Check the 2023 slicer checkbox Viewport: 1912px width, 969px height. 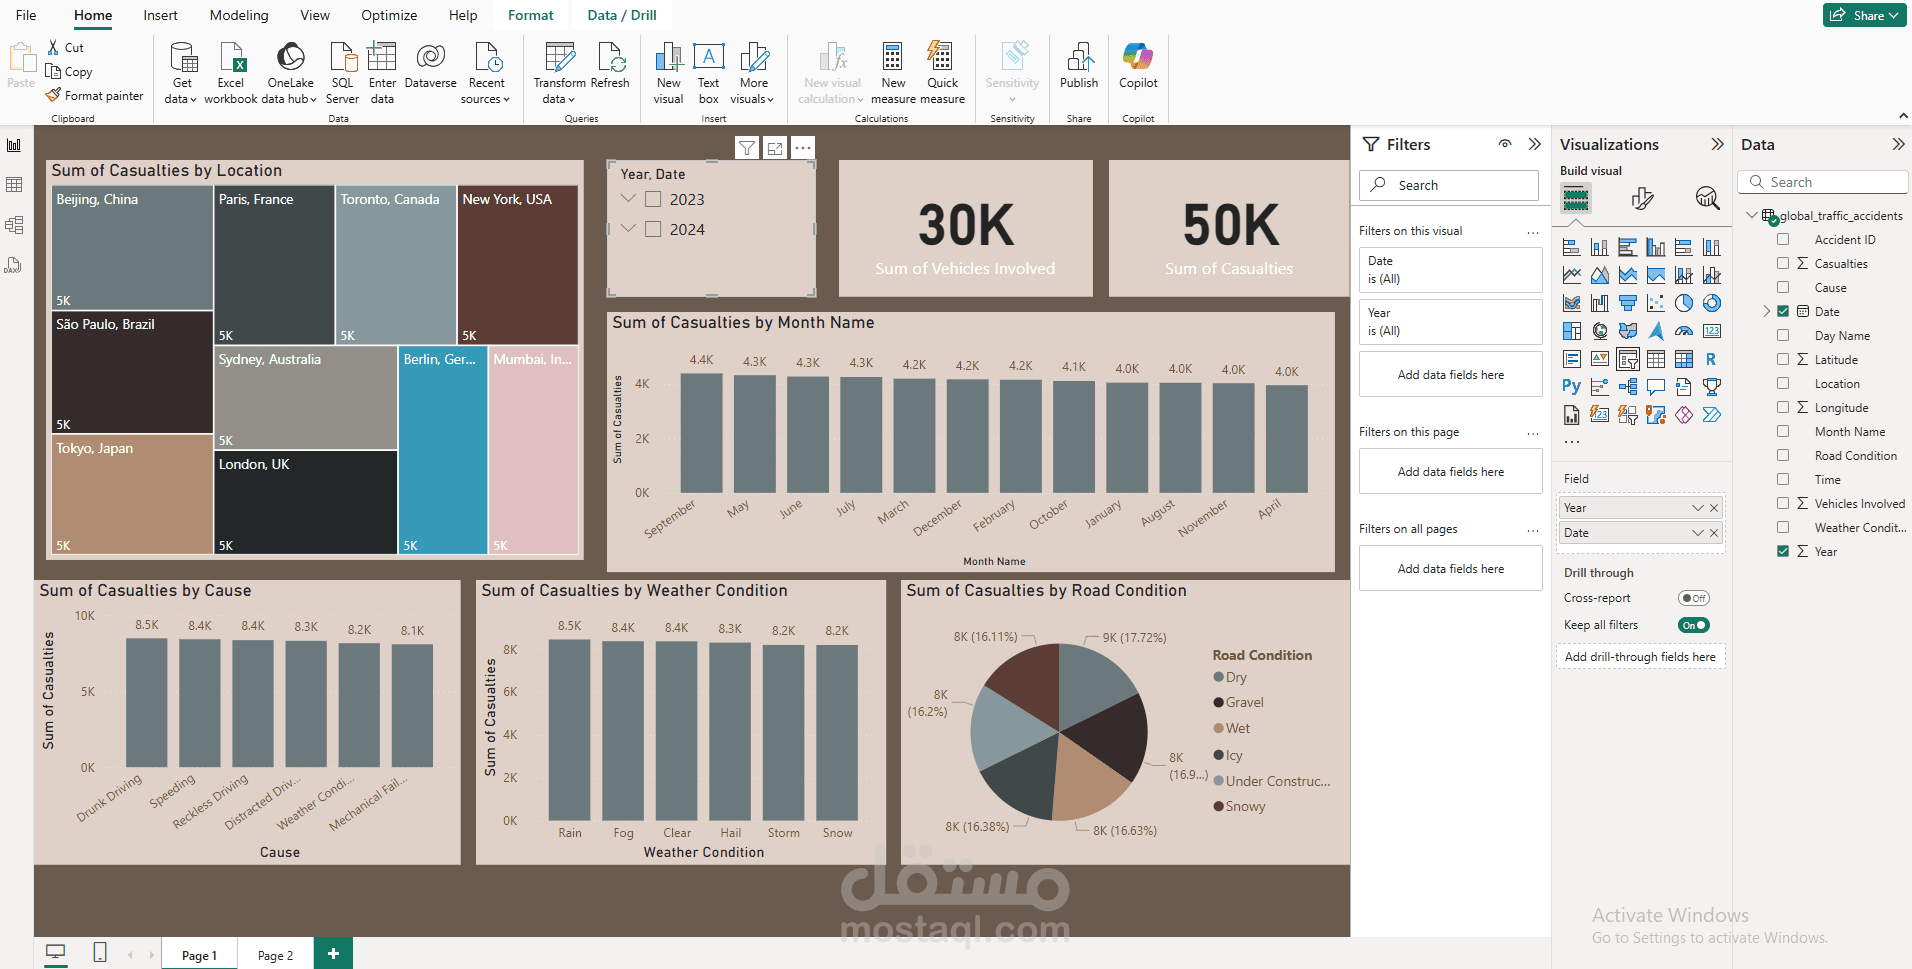[x=653, y=199]
